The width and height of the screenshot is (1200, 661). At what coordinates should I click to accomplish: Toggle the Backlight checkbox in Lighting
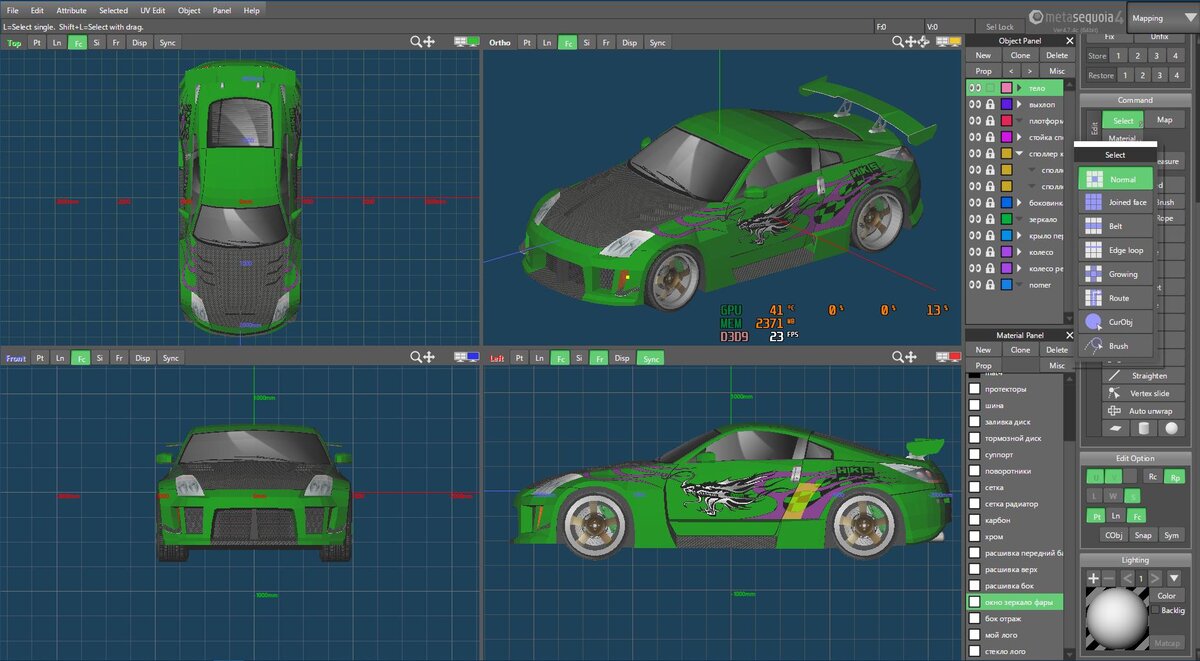1156,610
